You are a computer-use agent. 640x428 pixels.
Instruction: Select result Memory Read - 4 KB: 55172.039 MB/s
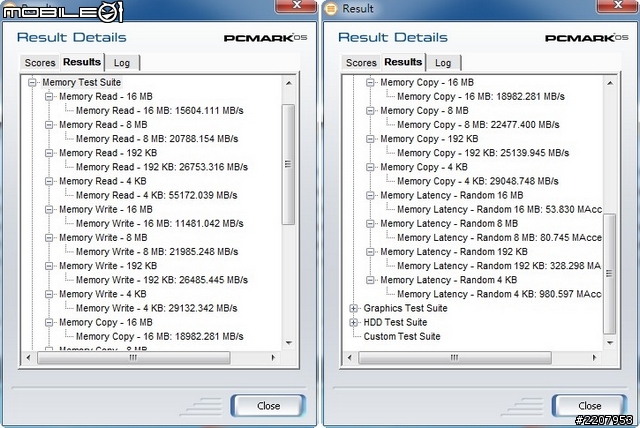(x=157, y=195)
